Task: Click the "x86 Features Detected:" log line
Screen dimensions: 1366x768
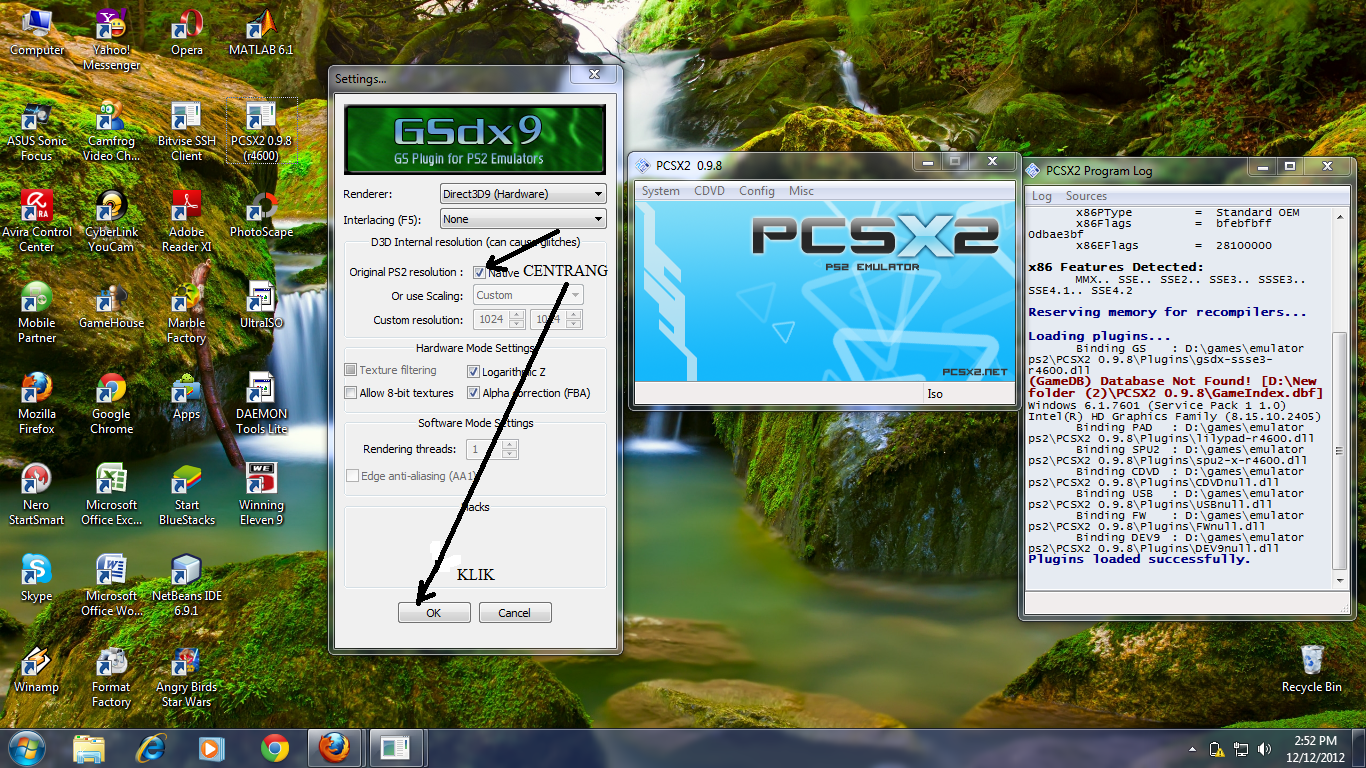Action: (x=1116, y=267)
